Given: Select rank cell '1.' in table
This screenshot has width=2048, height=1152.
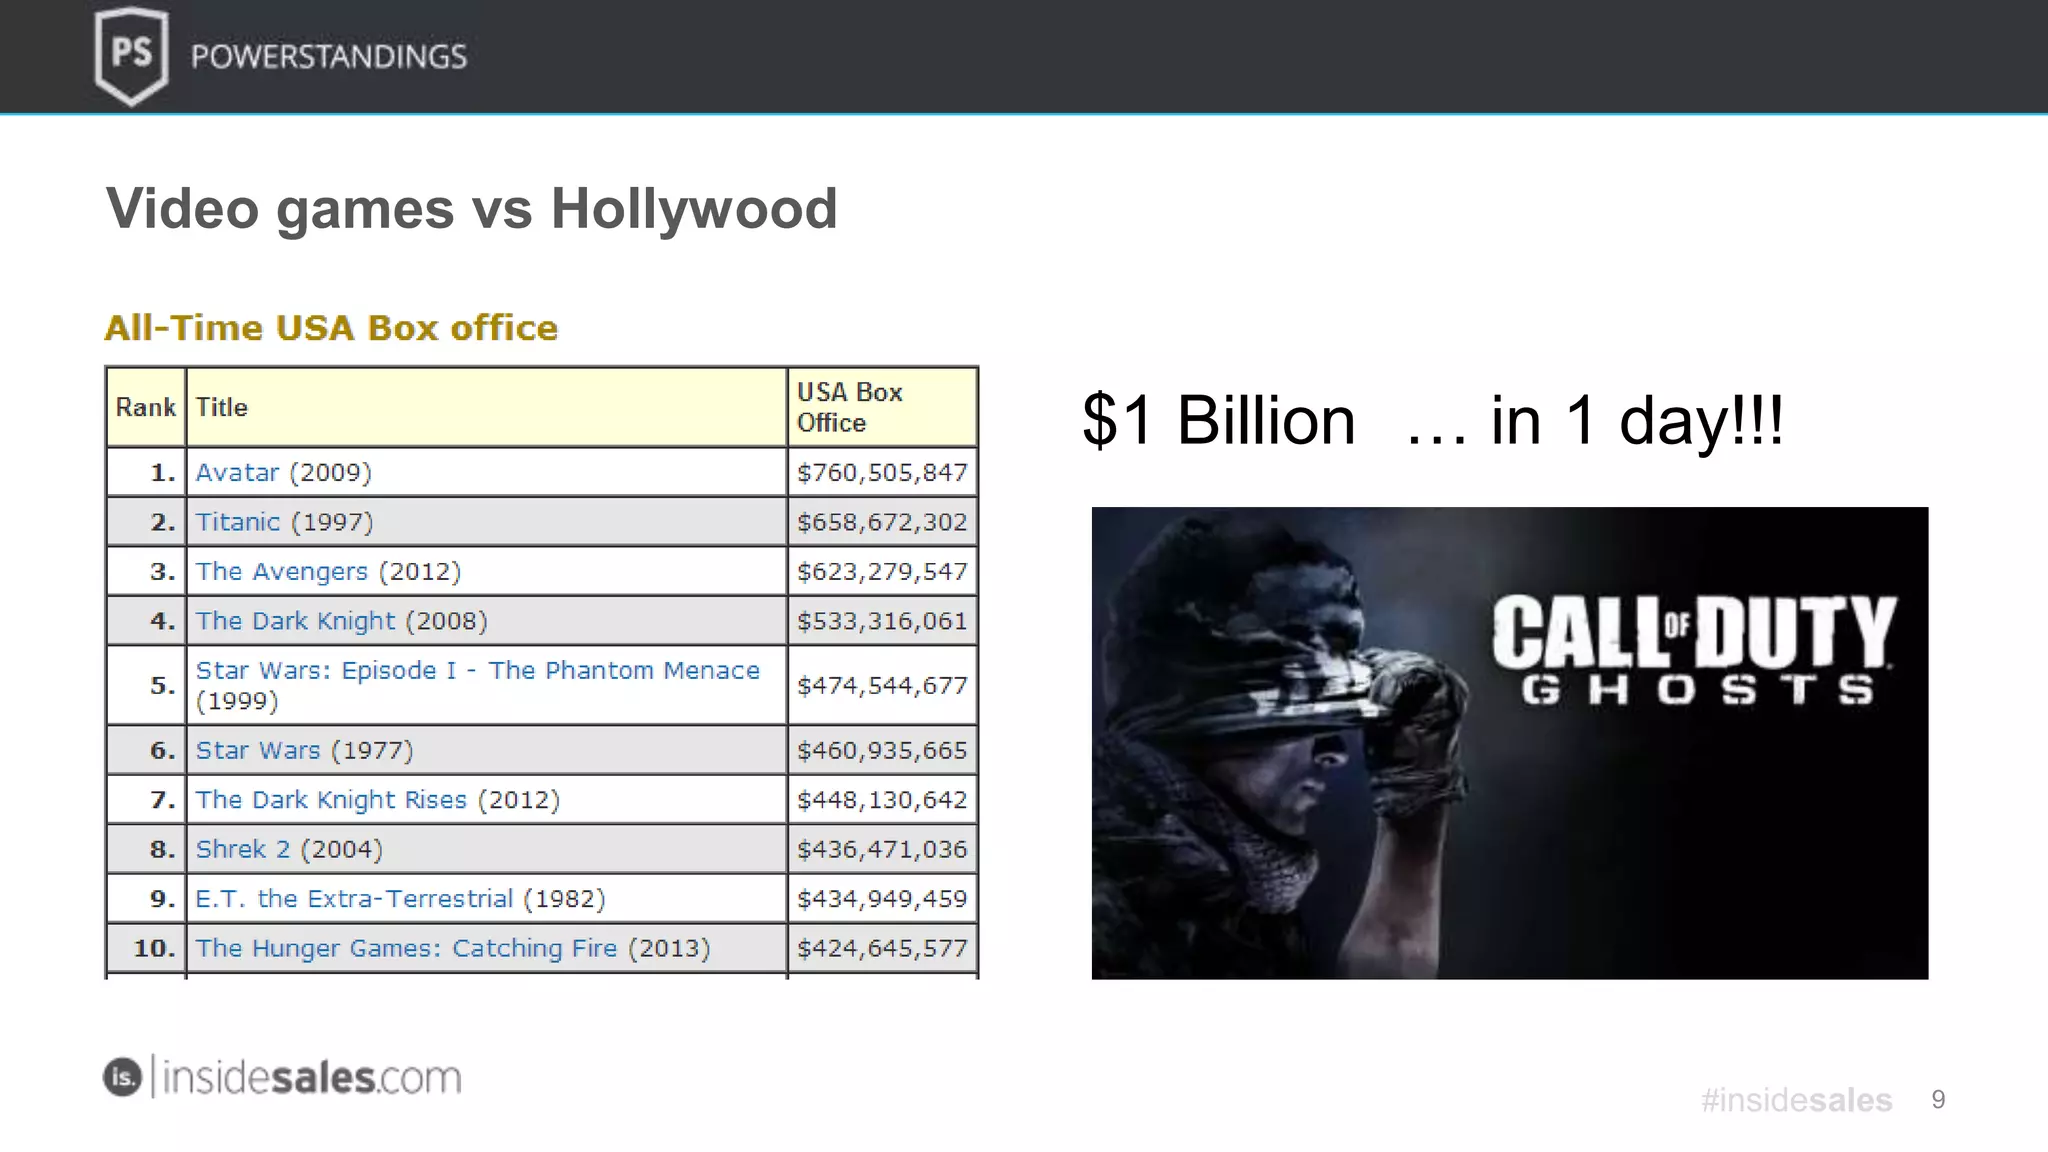Looking at the screenshot, I should [x=145, y=472].
